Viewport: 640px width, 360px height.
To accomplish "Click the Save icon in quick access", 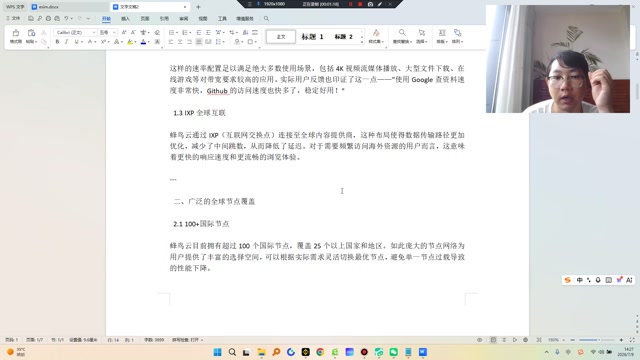I will (x=31, y=18).
